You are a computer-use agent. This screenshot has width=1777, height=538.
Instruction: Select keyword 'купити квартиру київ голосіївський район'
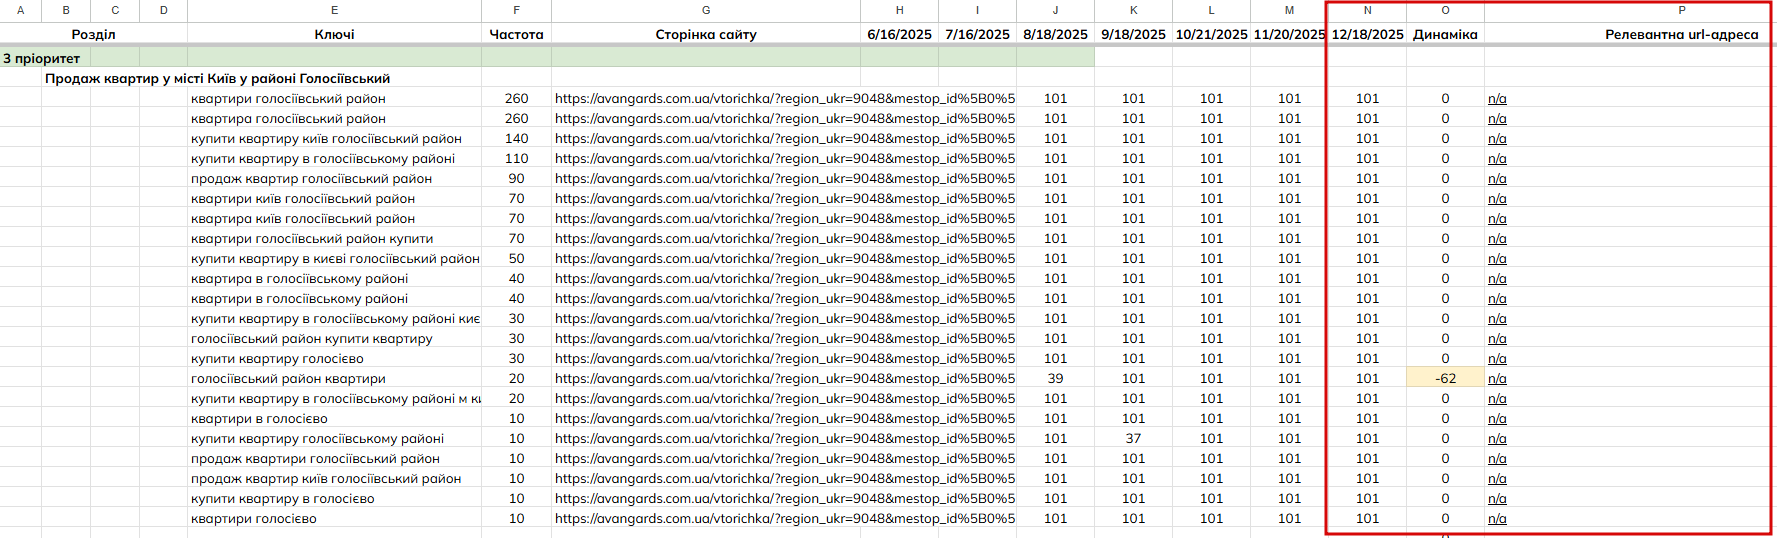pyautogui.click(x=326, y=138)
